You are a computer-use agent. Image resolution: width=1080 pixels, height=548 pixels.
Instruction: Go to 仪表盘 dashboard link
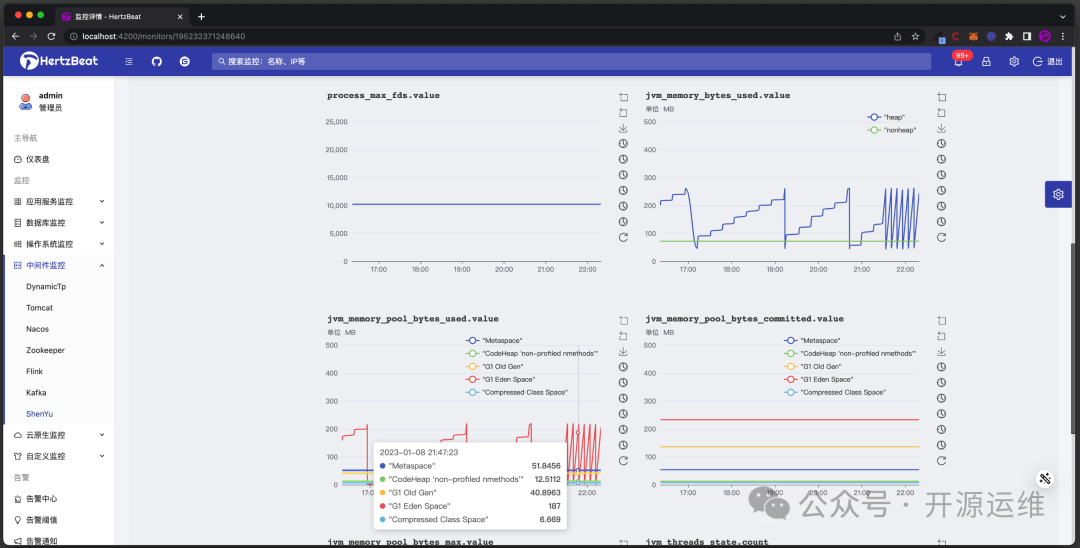pos(37,159)
